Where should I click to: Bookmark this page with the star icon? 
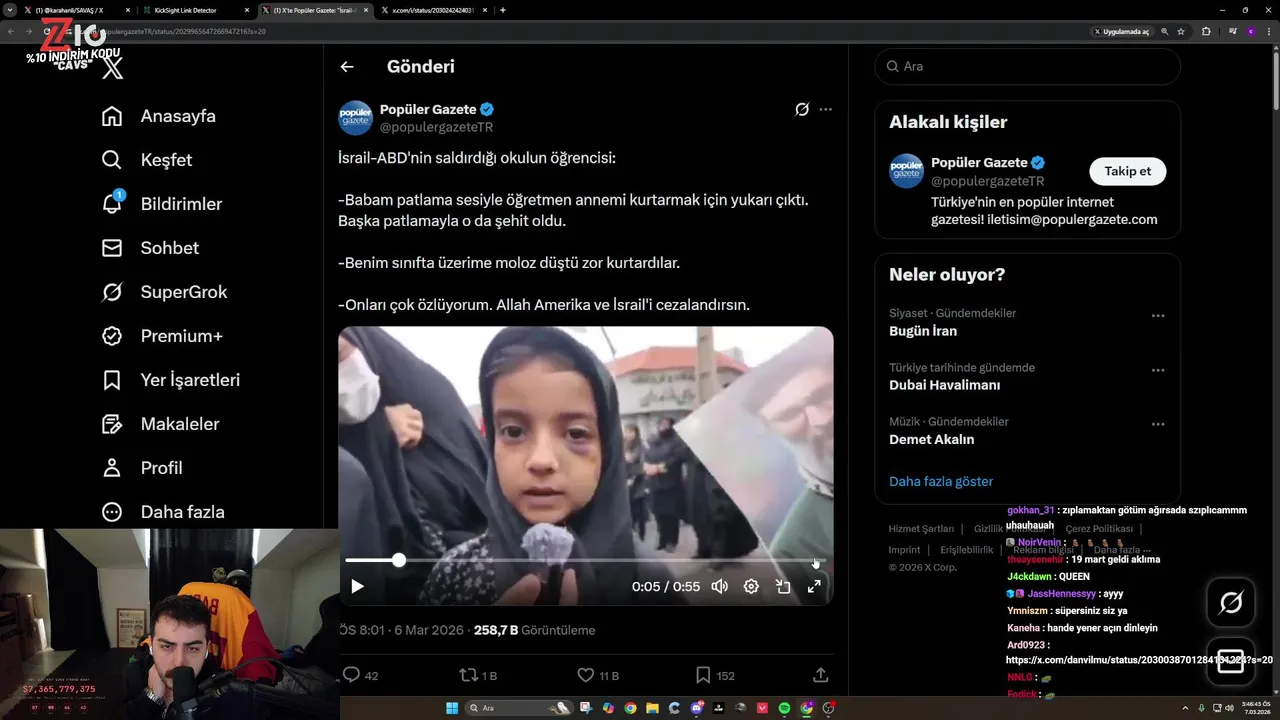point(1181,32)
